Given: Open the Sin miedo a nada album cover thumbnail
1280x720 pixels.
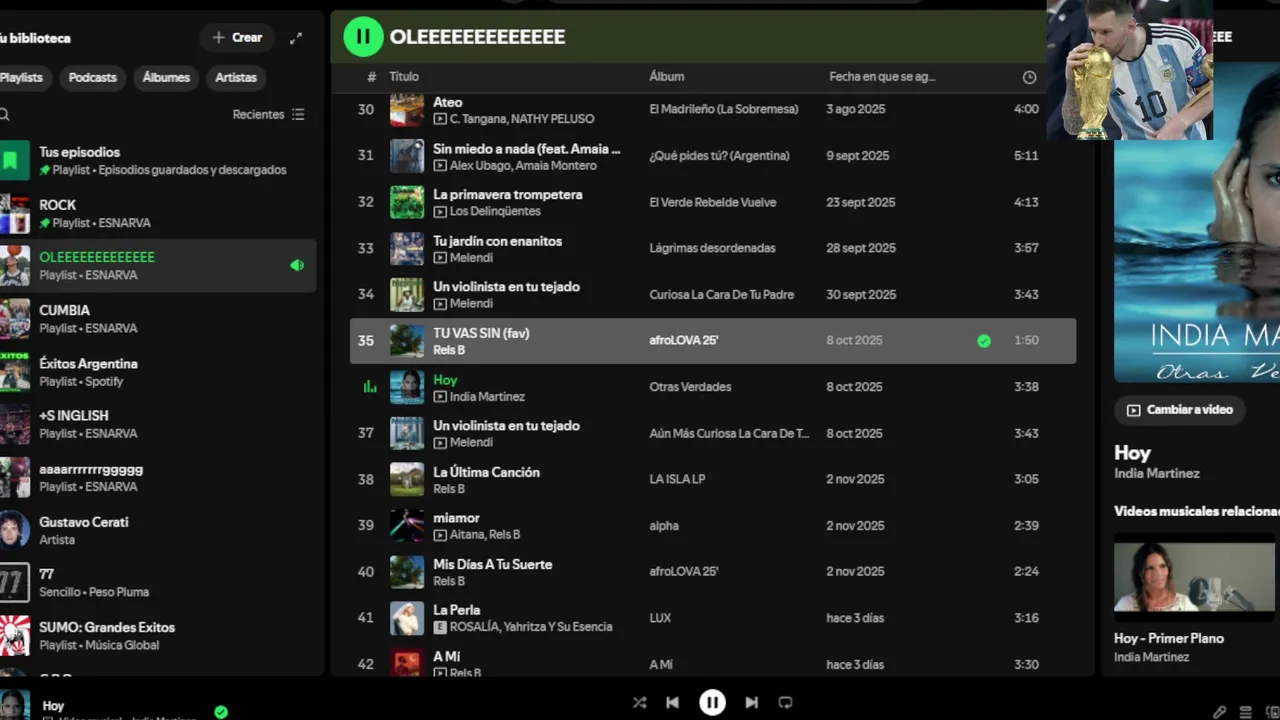Looking at the screenshot, I should [x=407, y=155].
